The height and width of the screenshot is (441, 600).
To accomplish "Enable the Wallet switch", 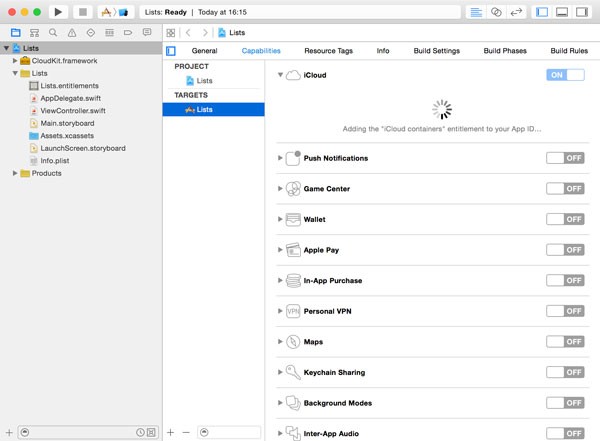I will 565,219.
